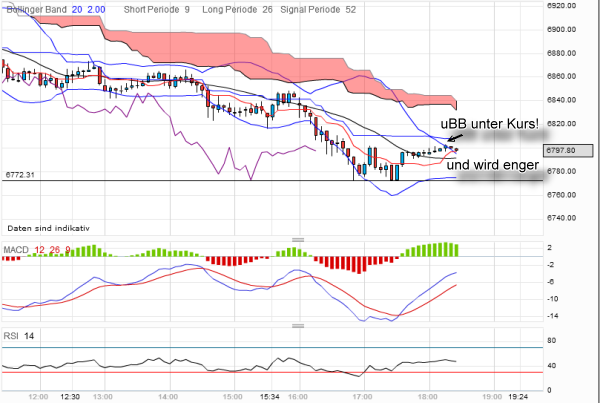
Task: Click the current price box 6797.80
Action: point(567,150)
